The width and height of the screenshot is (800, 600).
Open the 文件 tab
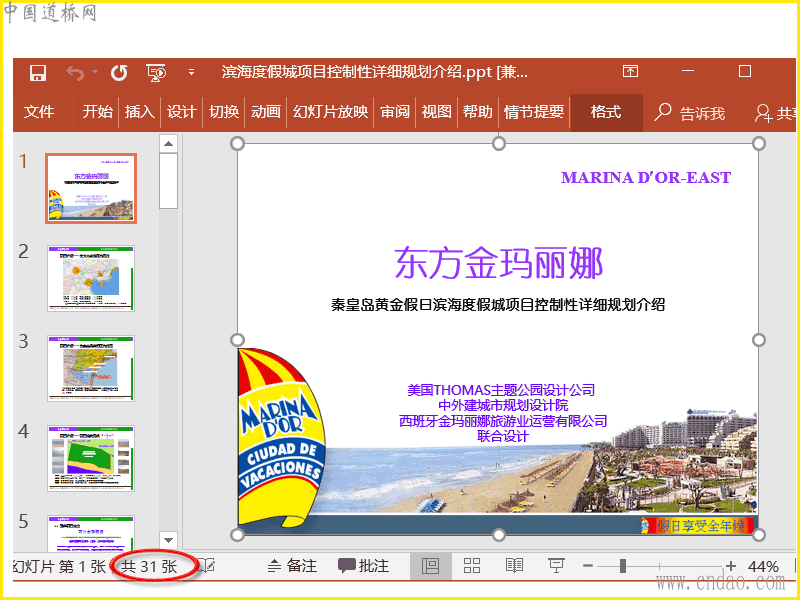pos(39,111)
